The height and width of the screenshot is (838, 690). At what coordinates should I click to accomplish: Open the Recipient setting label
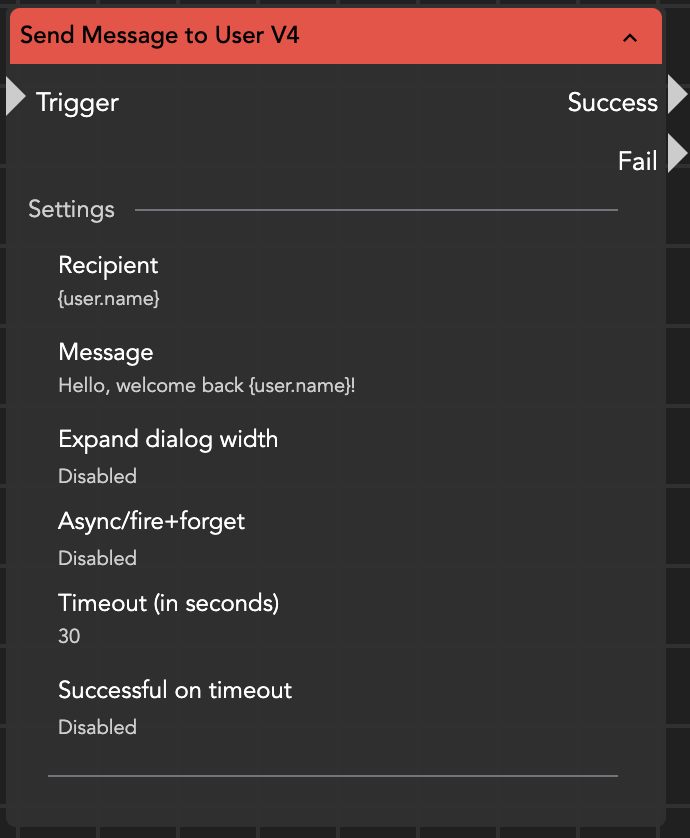click(x=108, y=265)
